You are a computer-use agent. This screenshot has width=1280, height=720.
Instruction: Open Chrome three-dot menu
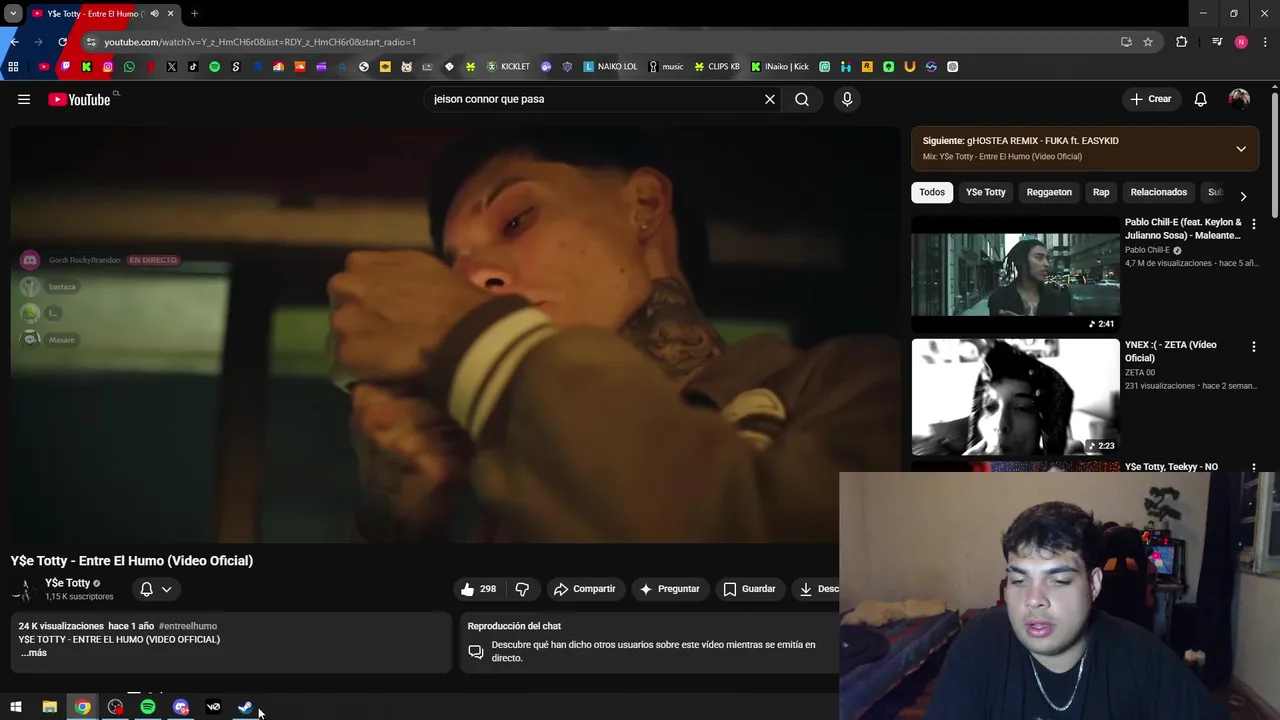coord(1265,42)
